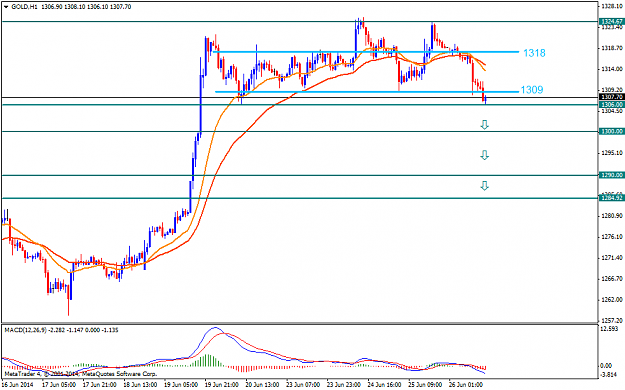
Task: Click the 16 Jun 2014 date label
Action: coord(18,385)
